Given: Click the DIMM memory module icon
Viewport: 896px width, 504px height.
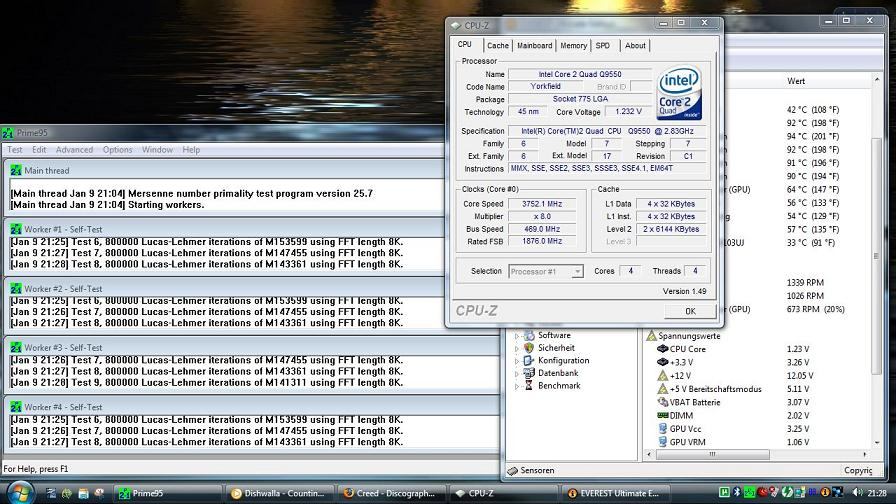Looking at the screenshot, I should [x=663, y=415].
